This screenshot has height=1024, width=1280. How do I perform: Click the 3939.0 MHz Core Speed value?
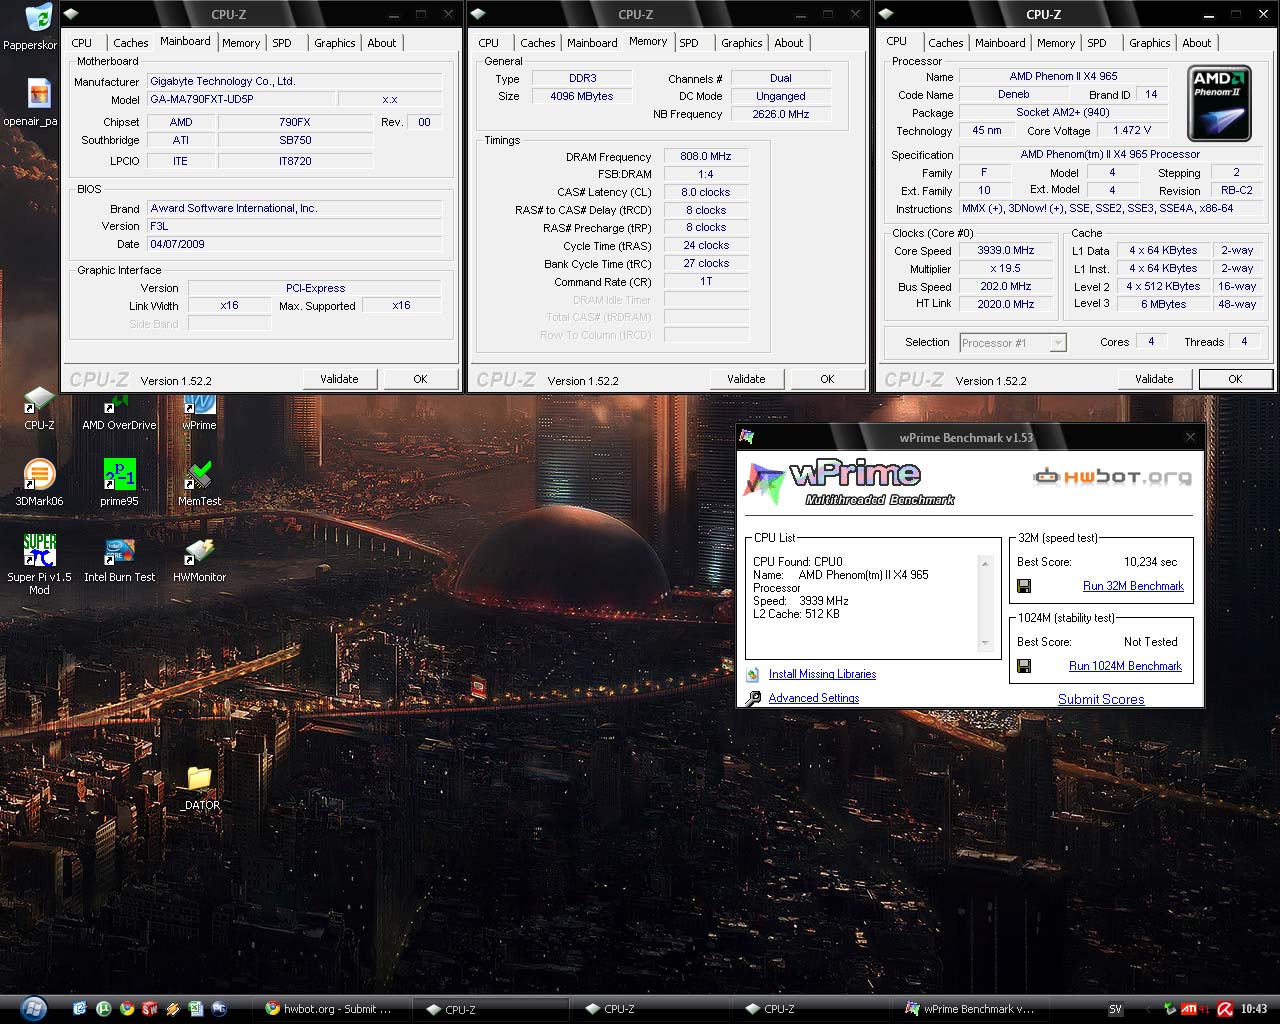tap(1006, 251)
